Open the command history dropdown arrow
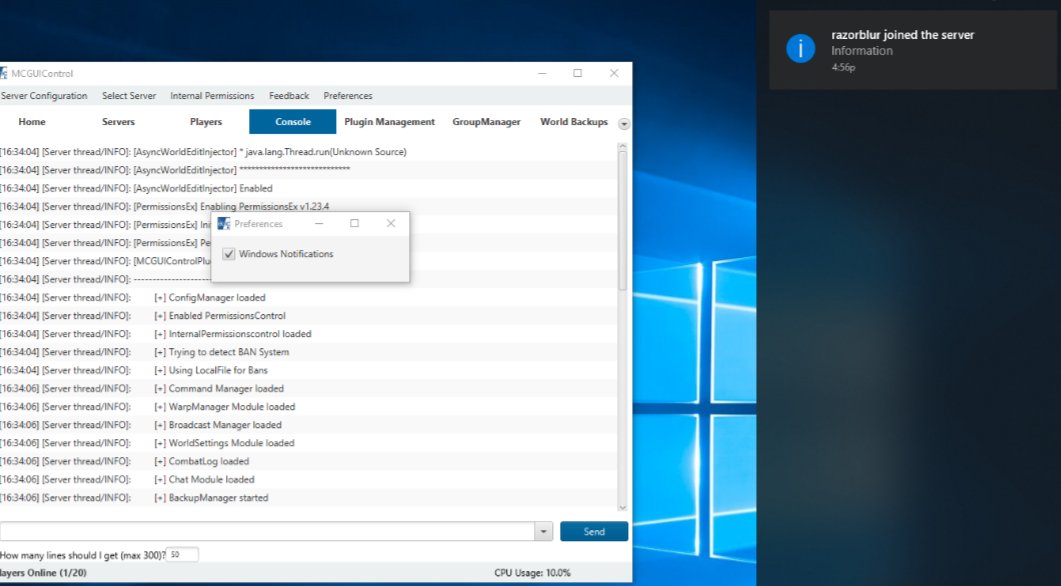This screenshot has width=1061, height=586. [x=543, y=532]
